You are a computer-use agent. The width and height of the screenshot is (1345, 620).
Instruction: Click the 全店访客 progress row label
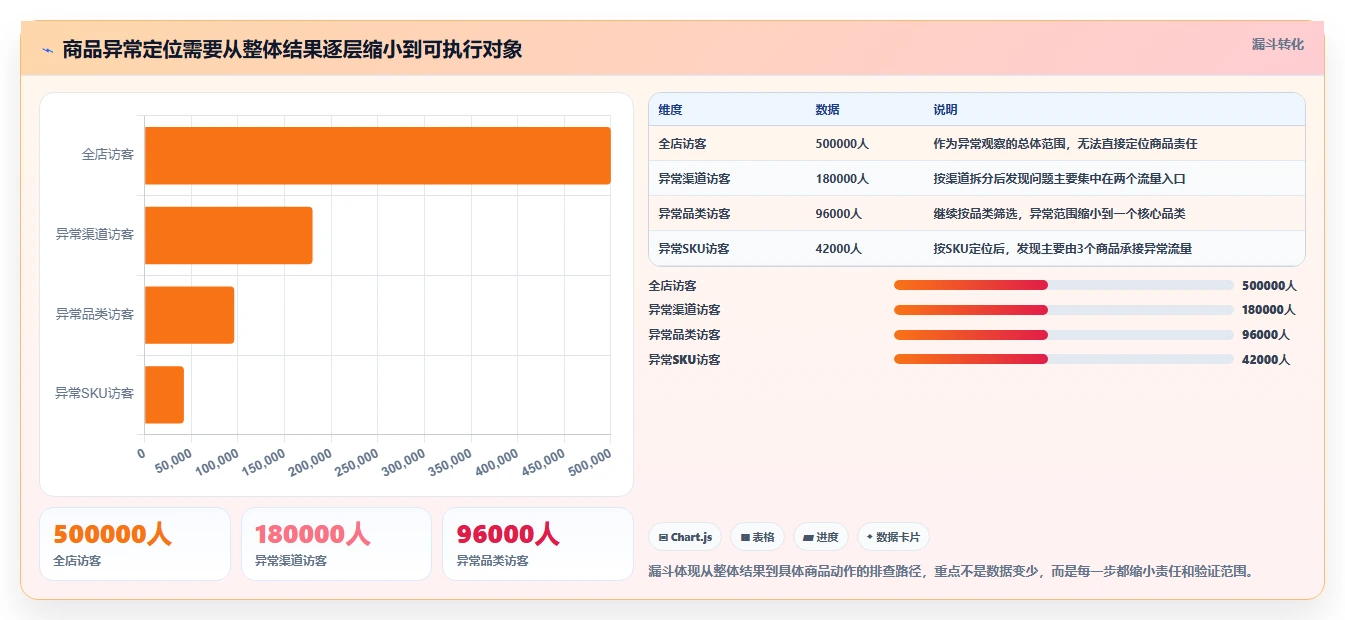(x=673, y=286)
